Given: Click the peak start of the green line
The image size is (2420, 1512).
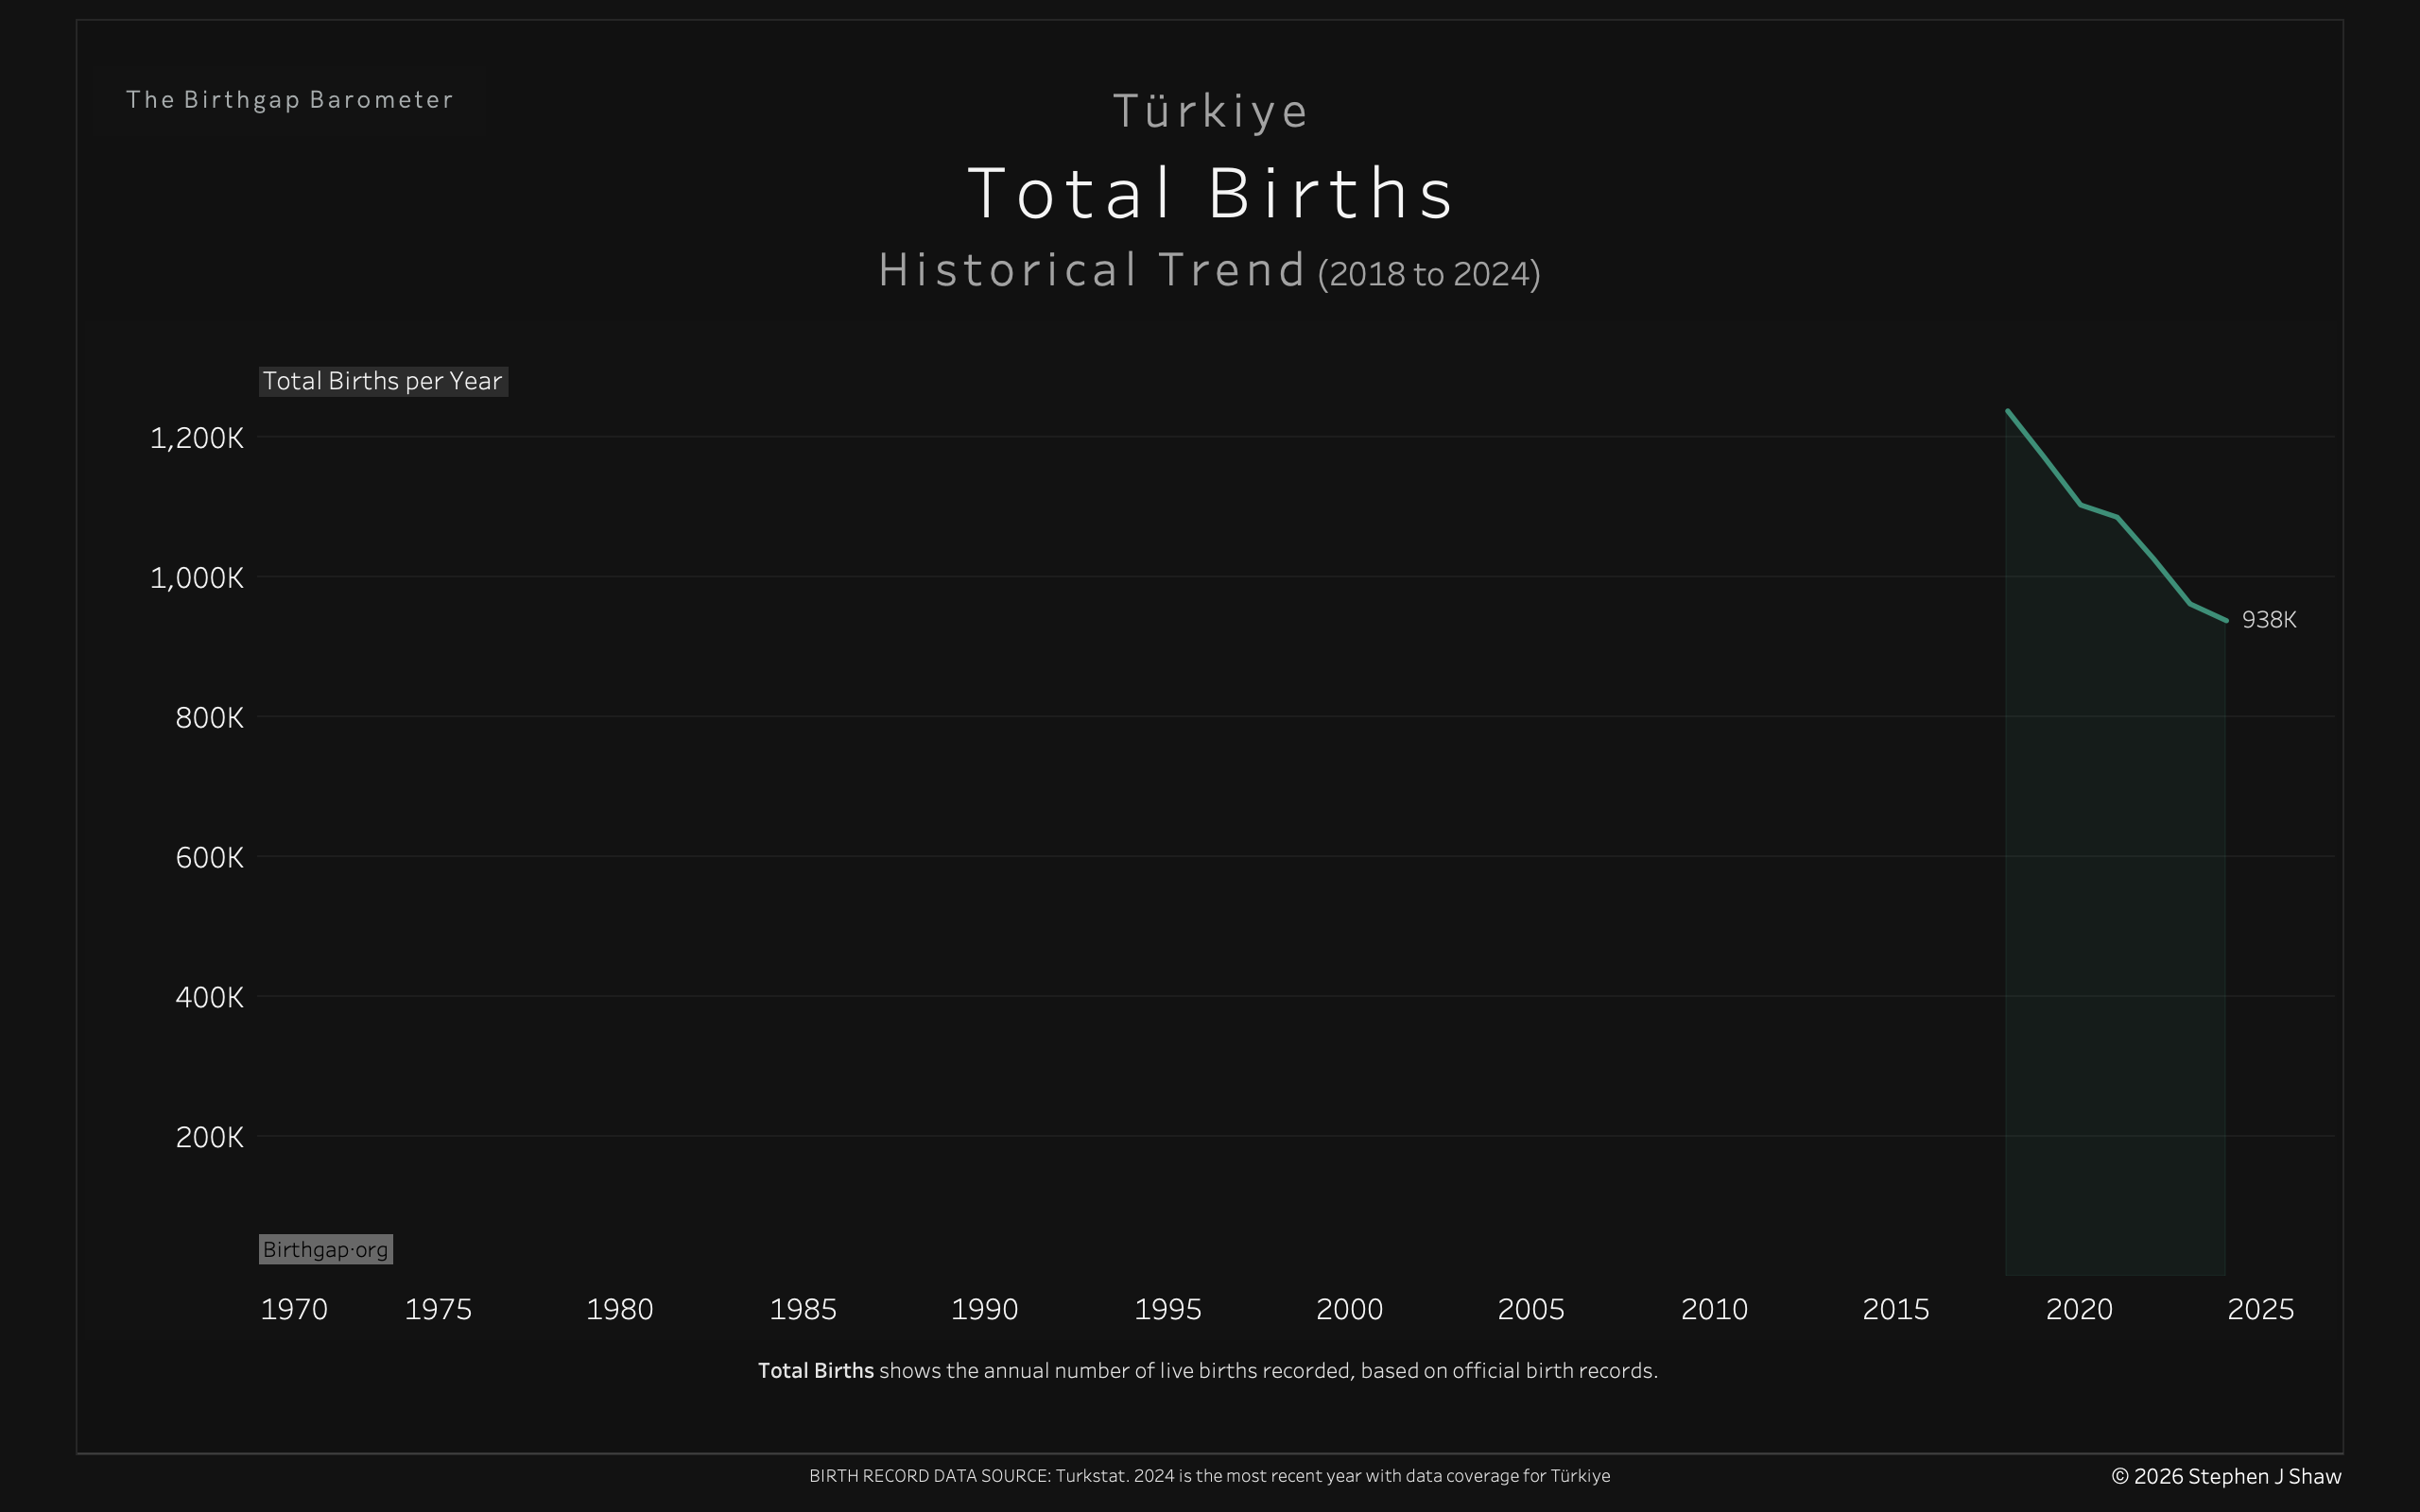Looking at the screenshot, I should [x=2008, y=411].
